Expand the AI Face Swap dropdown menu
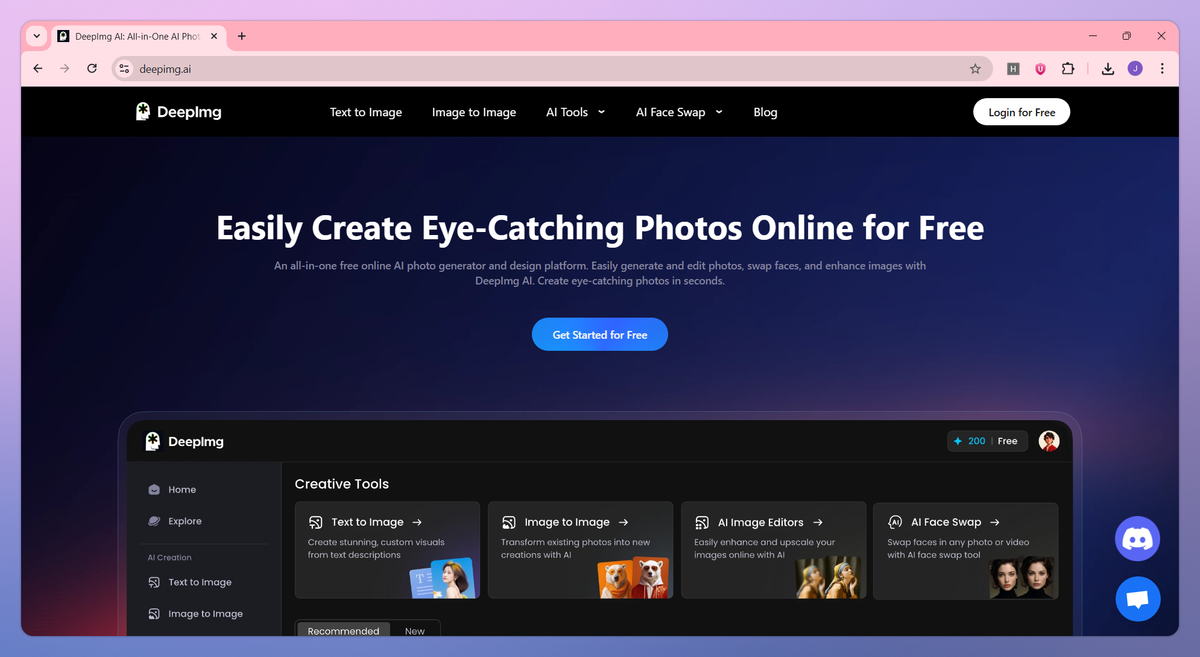Viewport: 1200px width, 657px height. (x=679, y=112)
